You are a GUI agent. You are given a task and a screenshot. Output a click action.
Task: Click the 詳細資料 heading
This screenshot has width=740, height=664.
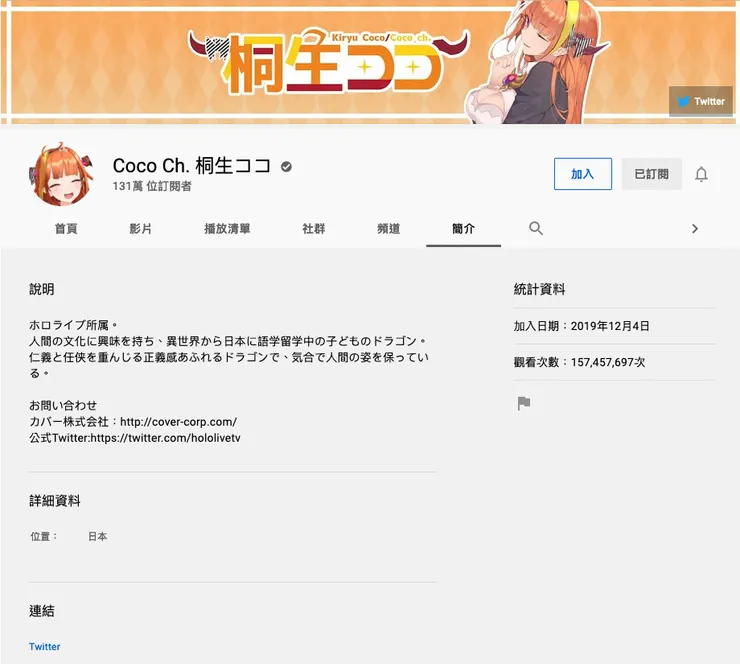pyautogui.click(x=55, y=501)
